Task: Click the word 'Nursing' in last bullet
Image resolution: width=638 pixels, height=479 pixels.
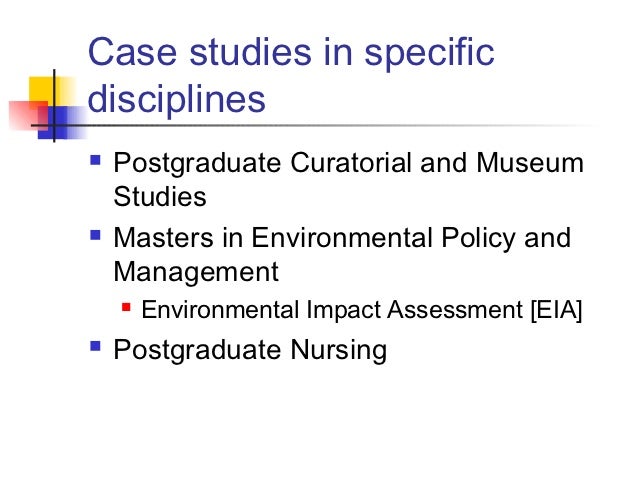Action: click(339, 350)
